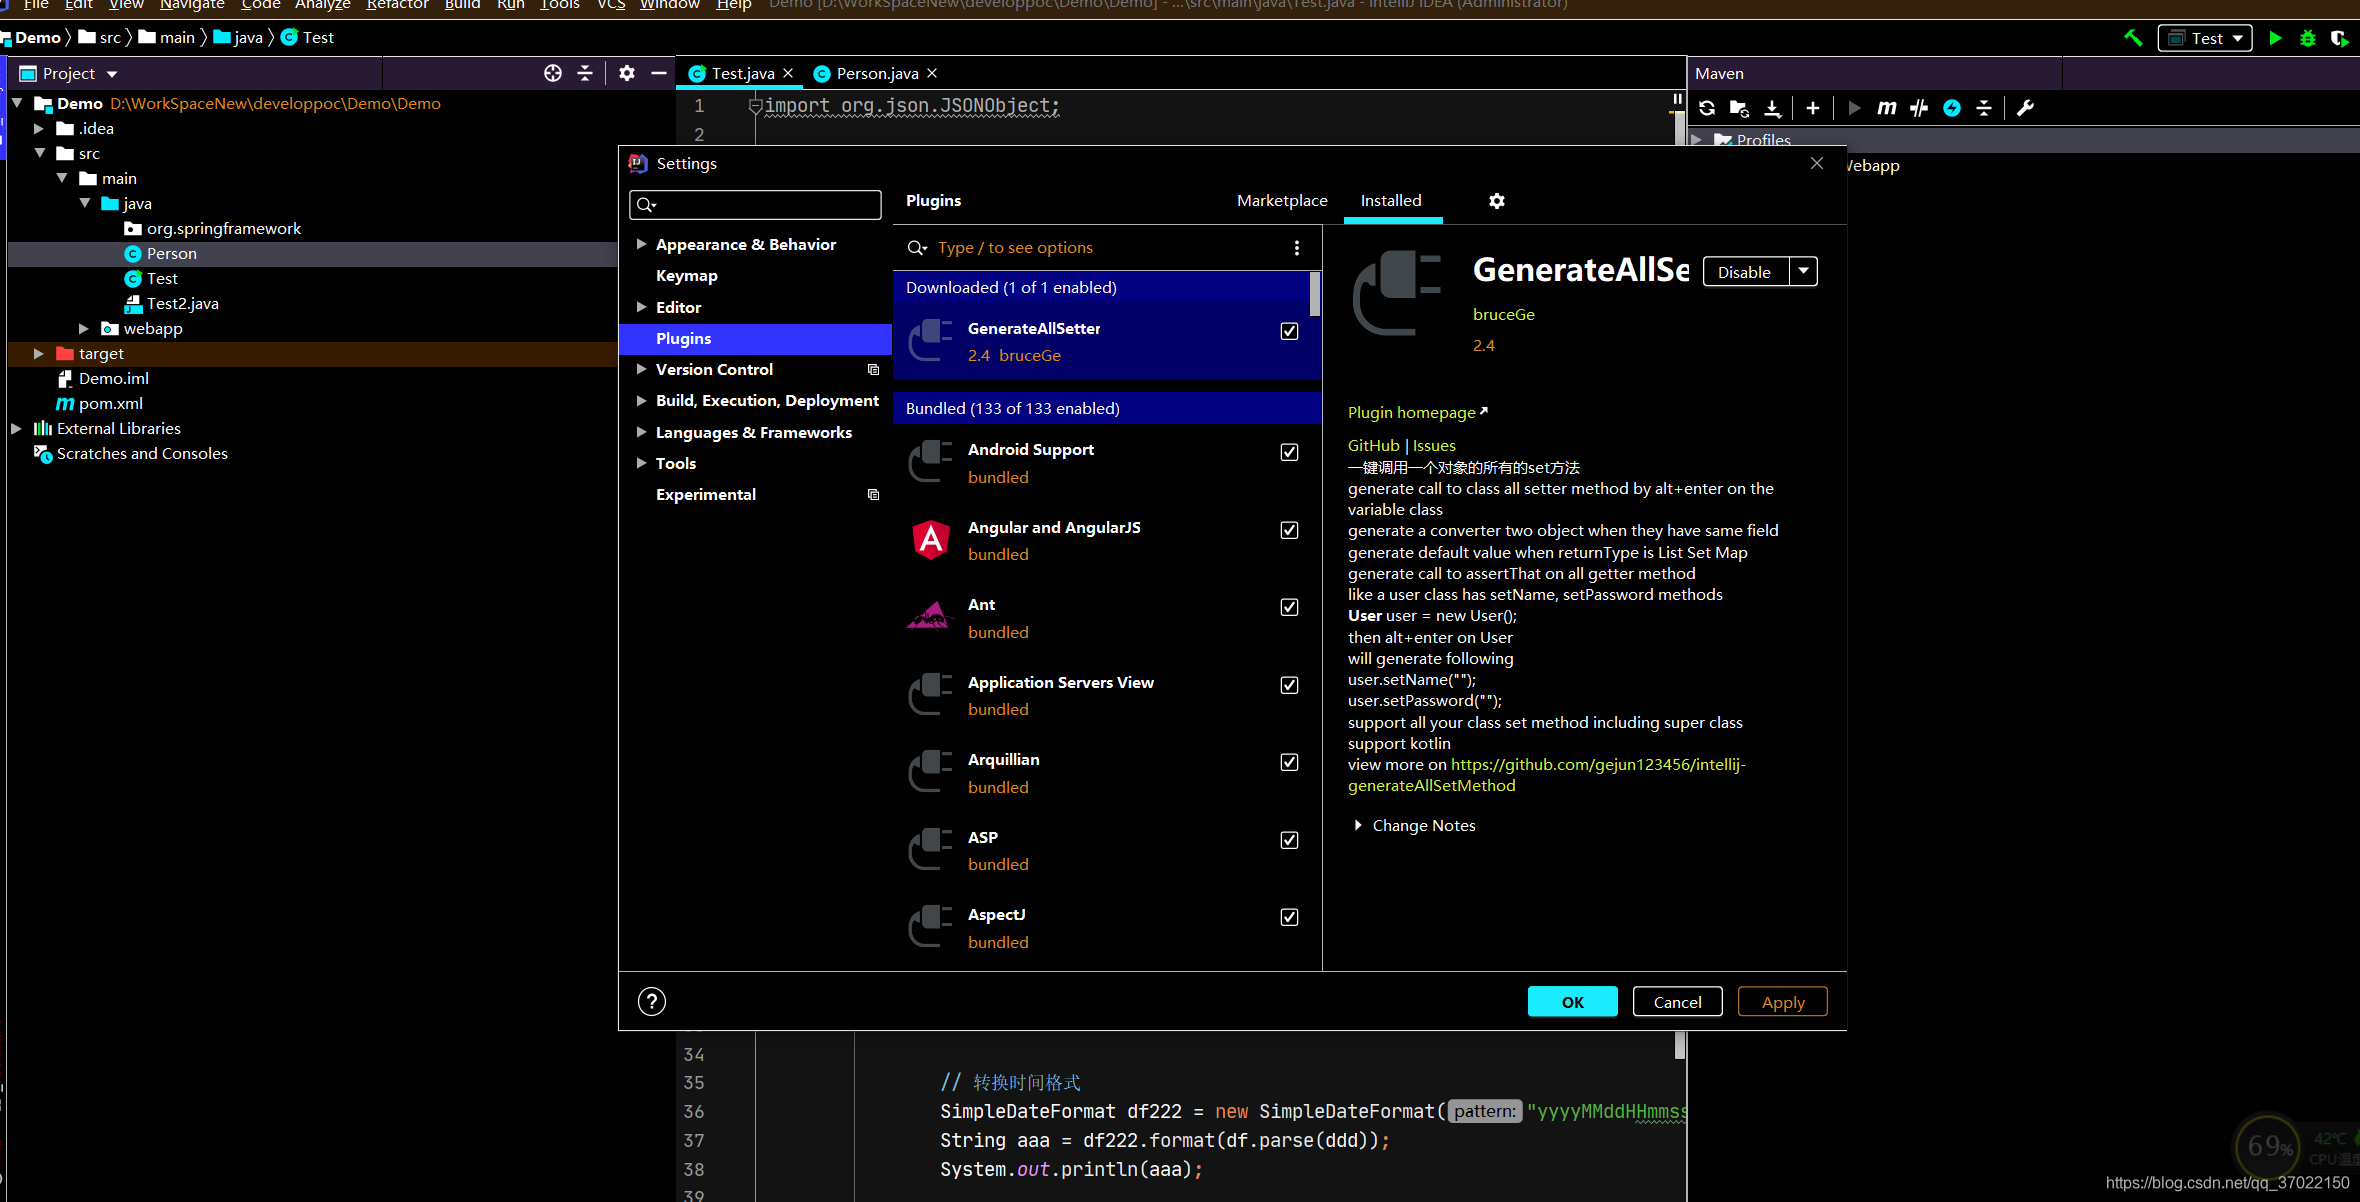2360x1202 pixels.
Task: Open the Person.java editor tab
Action: pyautogui.click(x=876, y=73)
